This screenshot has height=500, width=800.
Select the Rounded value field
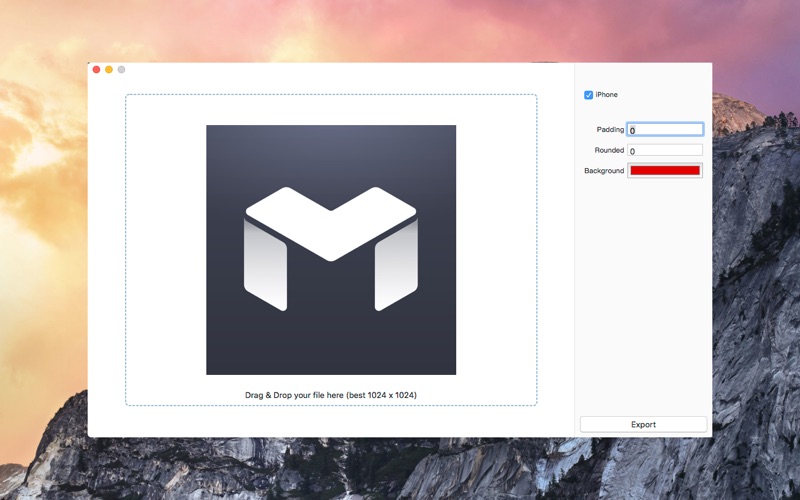(665, 151)
